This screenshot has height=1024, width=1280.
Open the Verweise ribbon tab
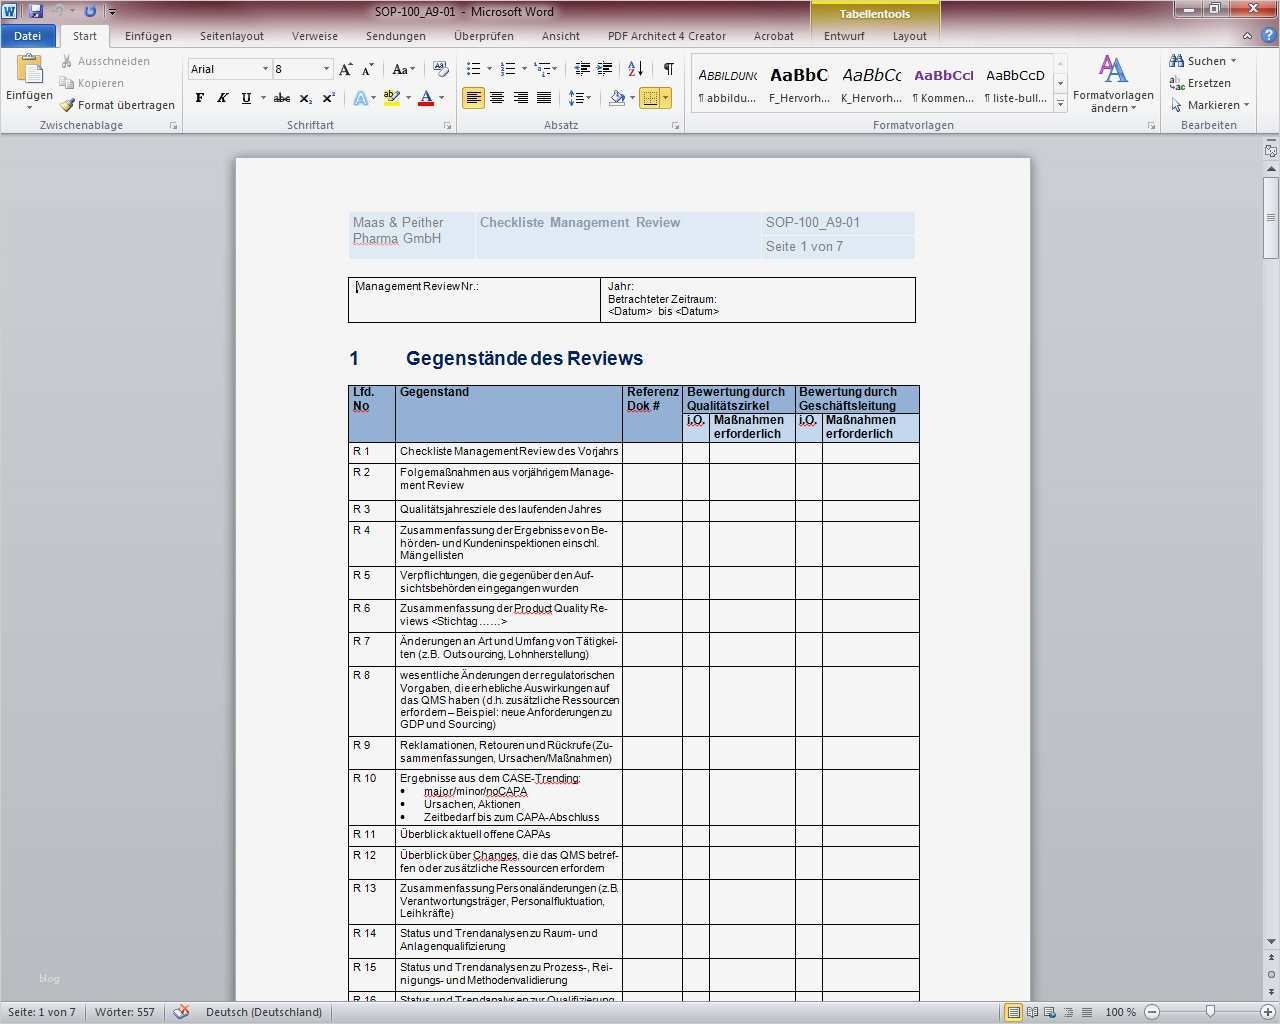pyautogui.click(x=314, y=36)
